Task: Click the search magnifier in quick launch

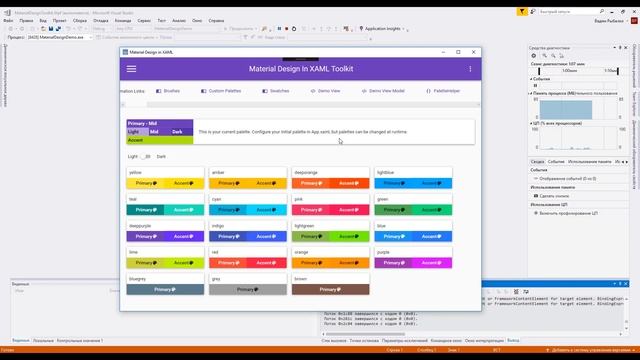Action: [x=602, y=12]
